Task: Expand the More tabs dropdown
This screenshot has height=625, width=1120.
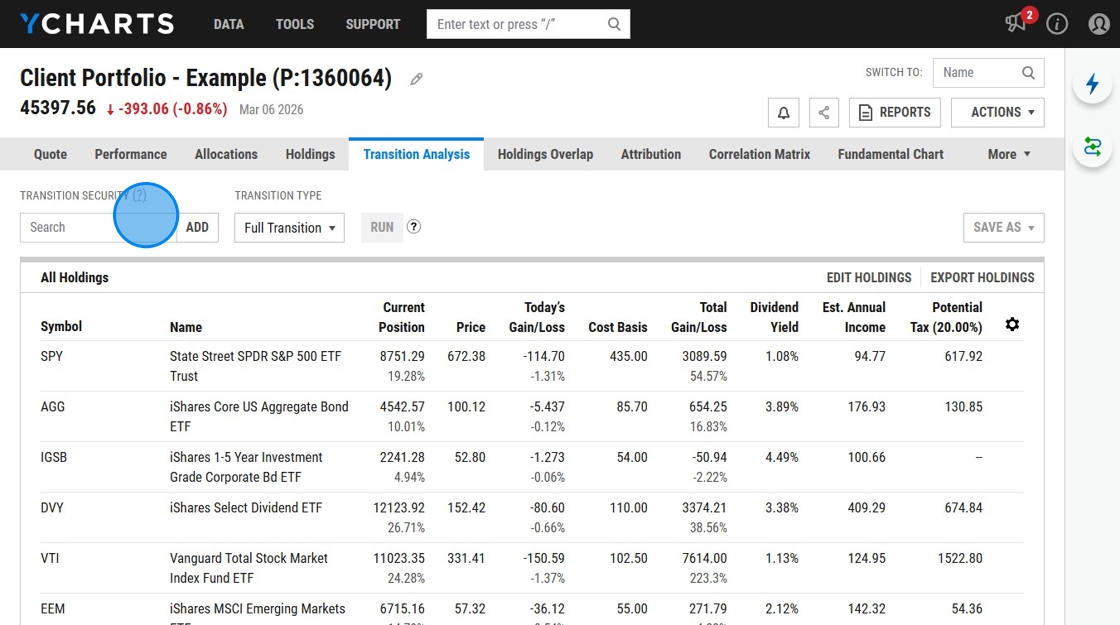Action: 1009,154
